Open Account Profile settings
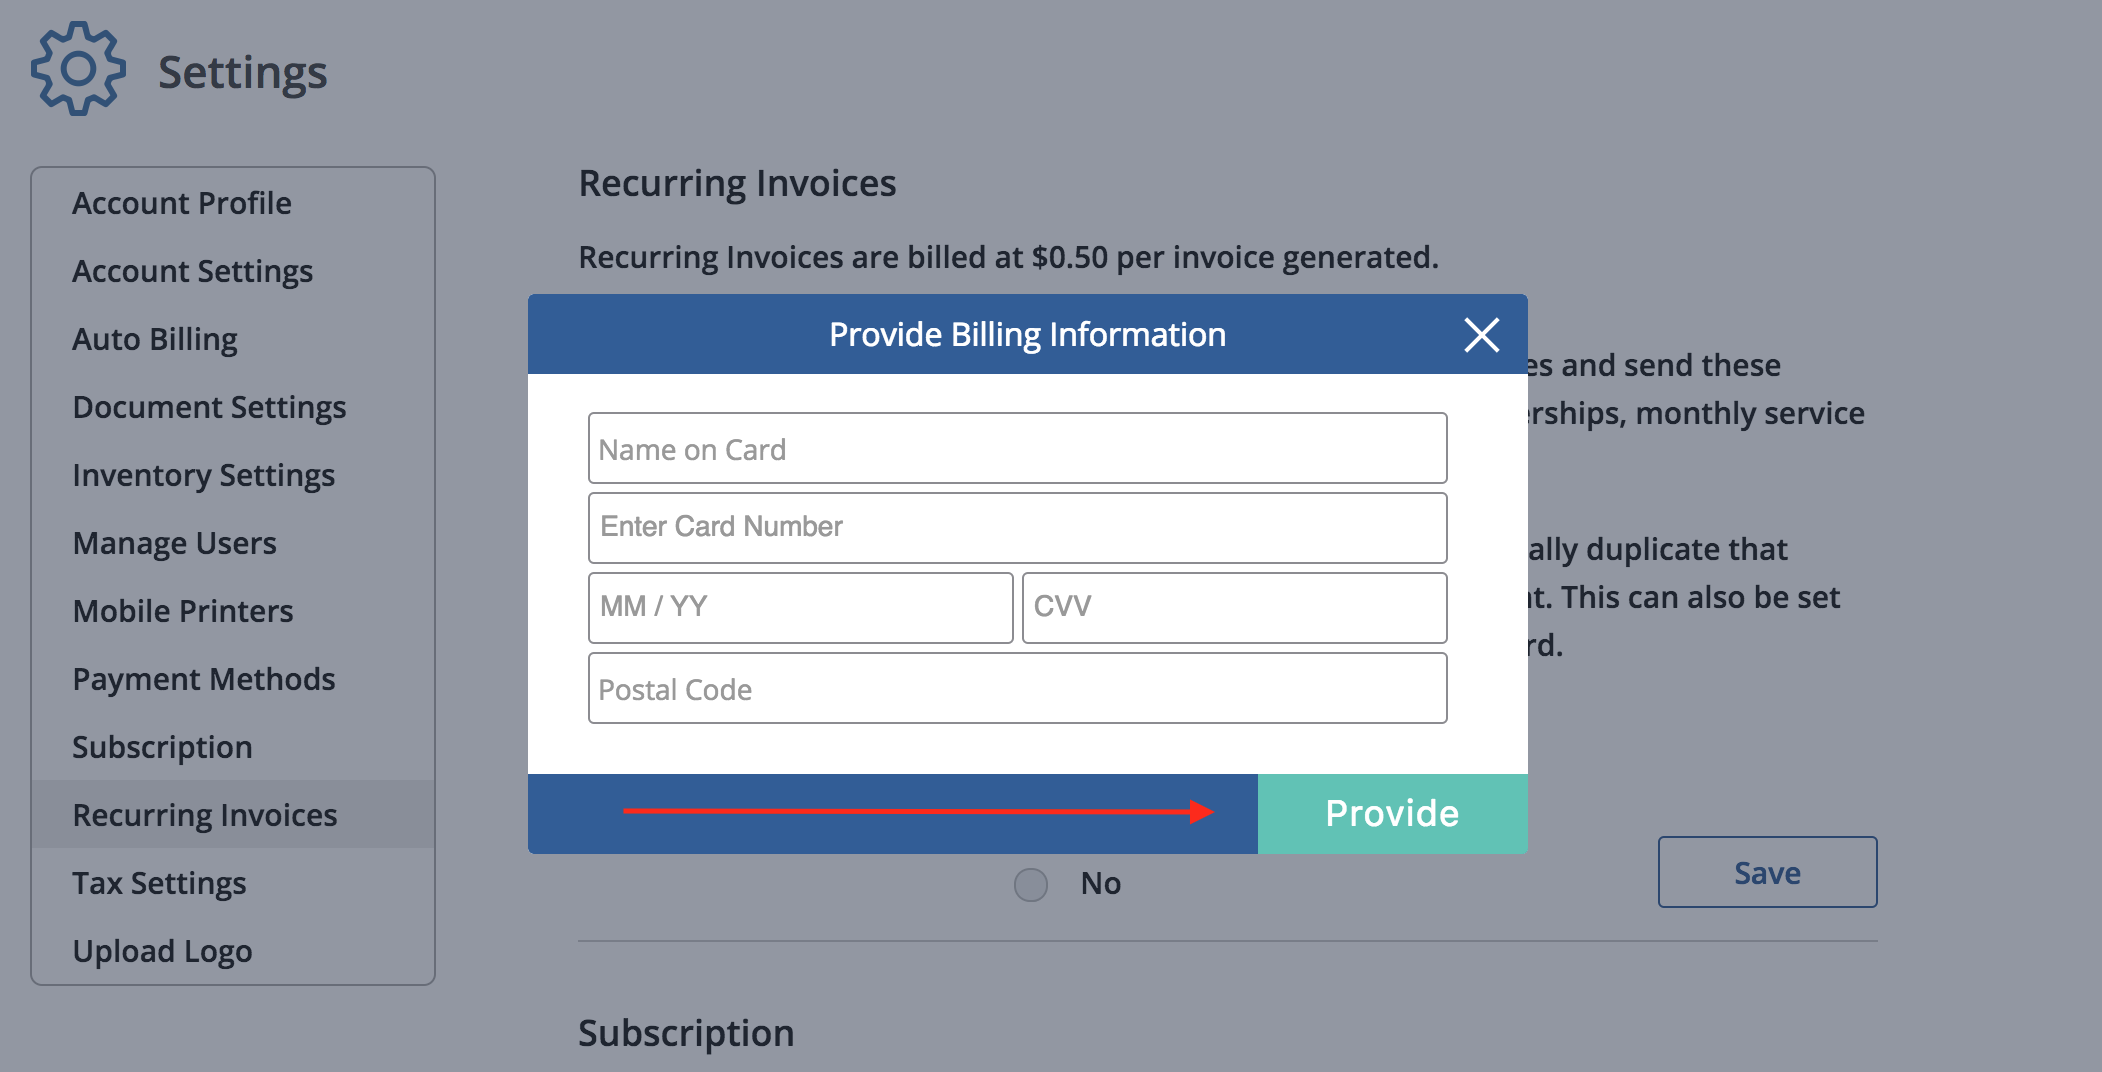Screen dimensions: 2102x1072 tap(182, 203)
